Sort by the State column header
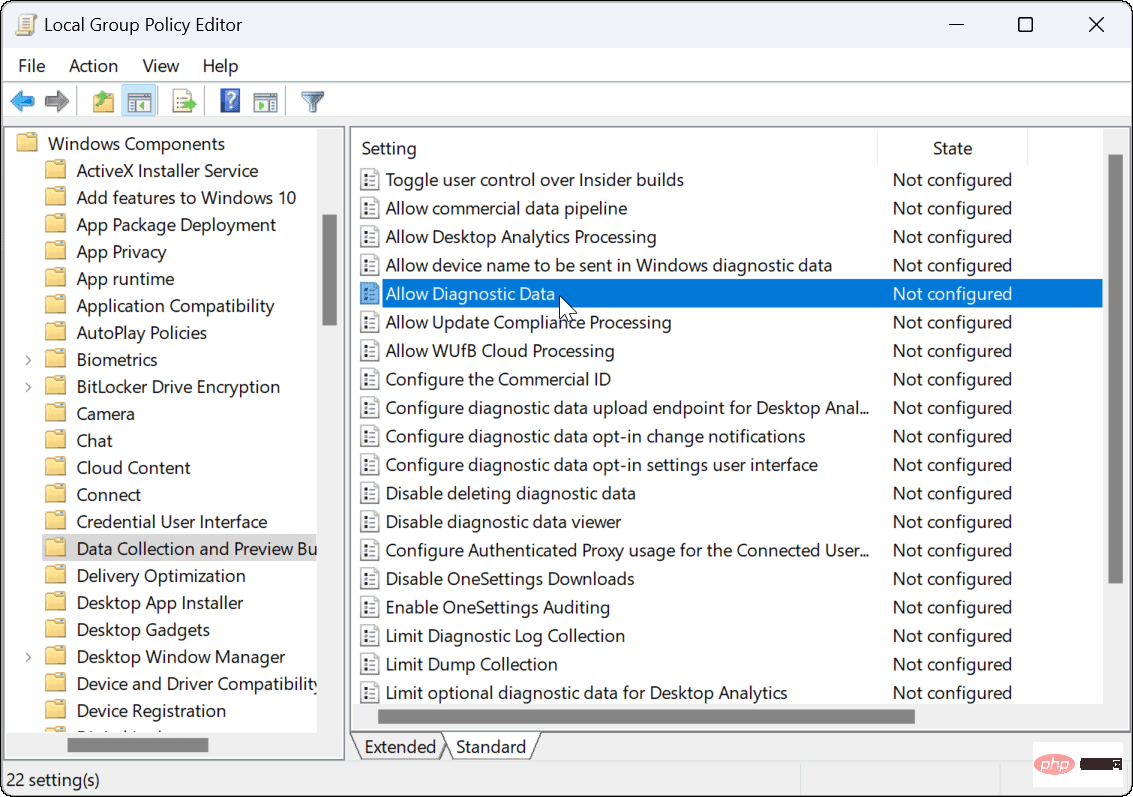This screenshot has width=1133, height=797. pyautogui.click(x=952, y=148)
